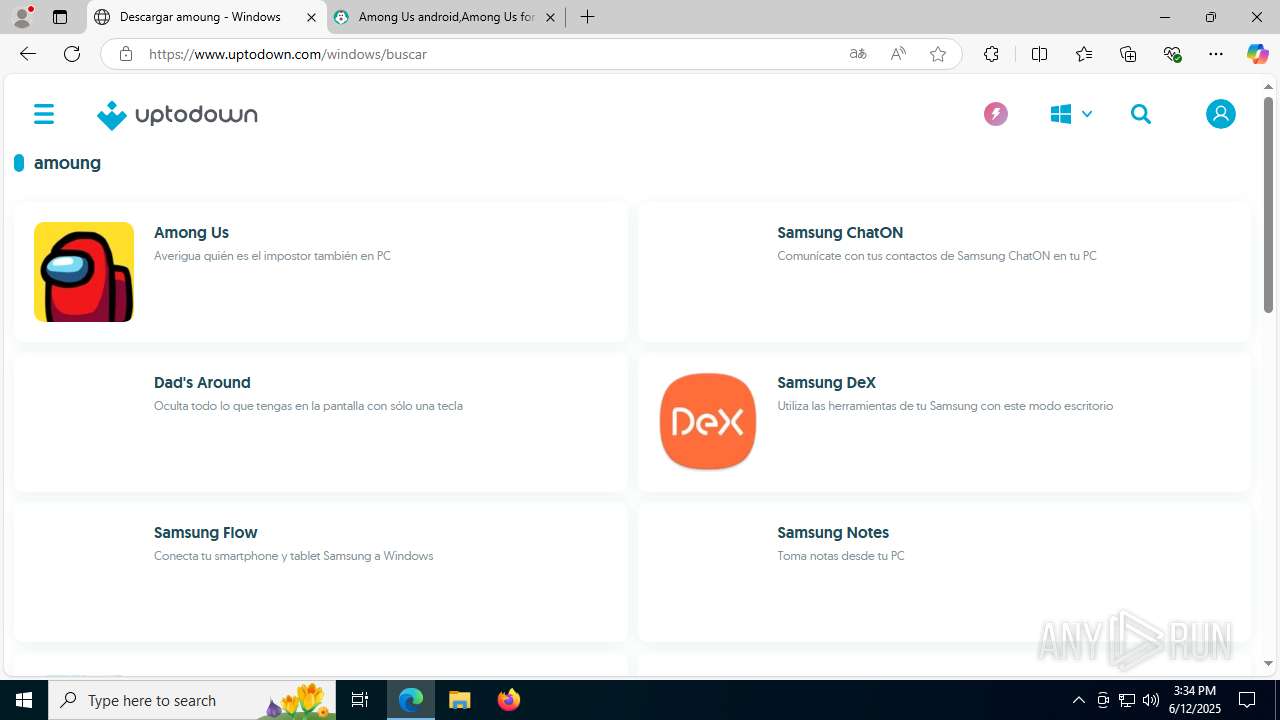This screenshot has height=720, width=1280.
Task: Open a new browser tab
Action: point(588,17)
